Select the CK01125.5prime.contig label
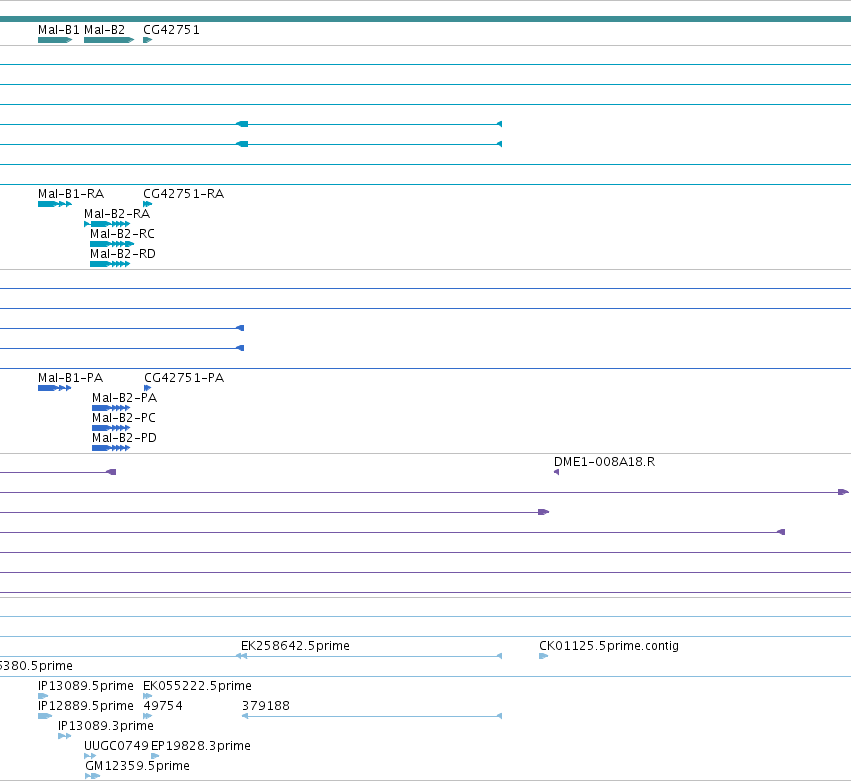The height and width of the screenshot is (781, 851). pyautogui.click(x=608, y=646)
